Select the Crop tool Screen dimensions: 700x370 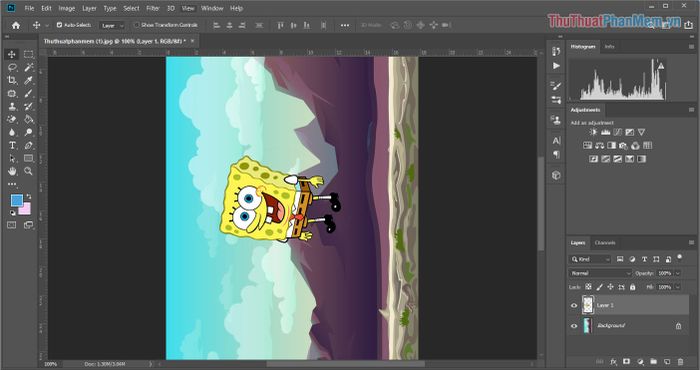12,80
